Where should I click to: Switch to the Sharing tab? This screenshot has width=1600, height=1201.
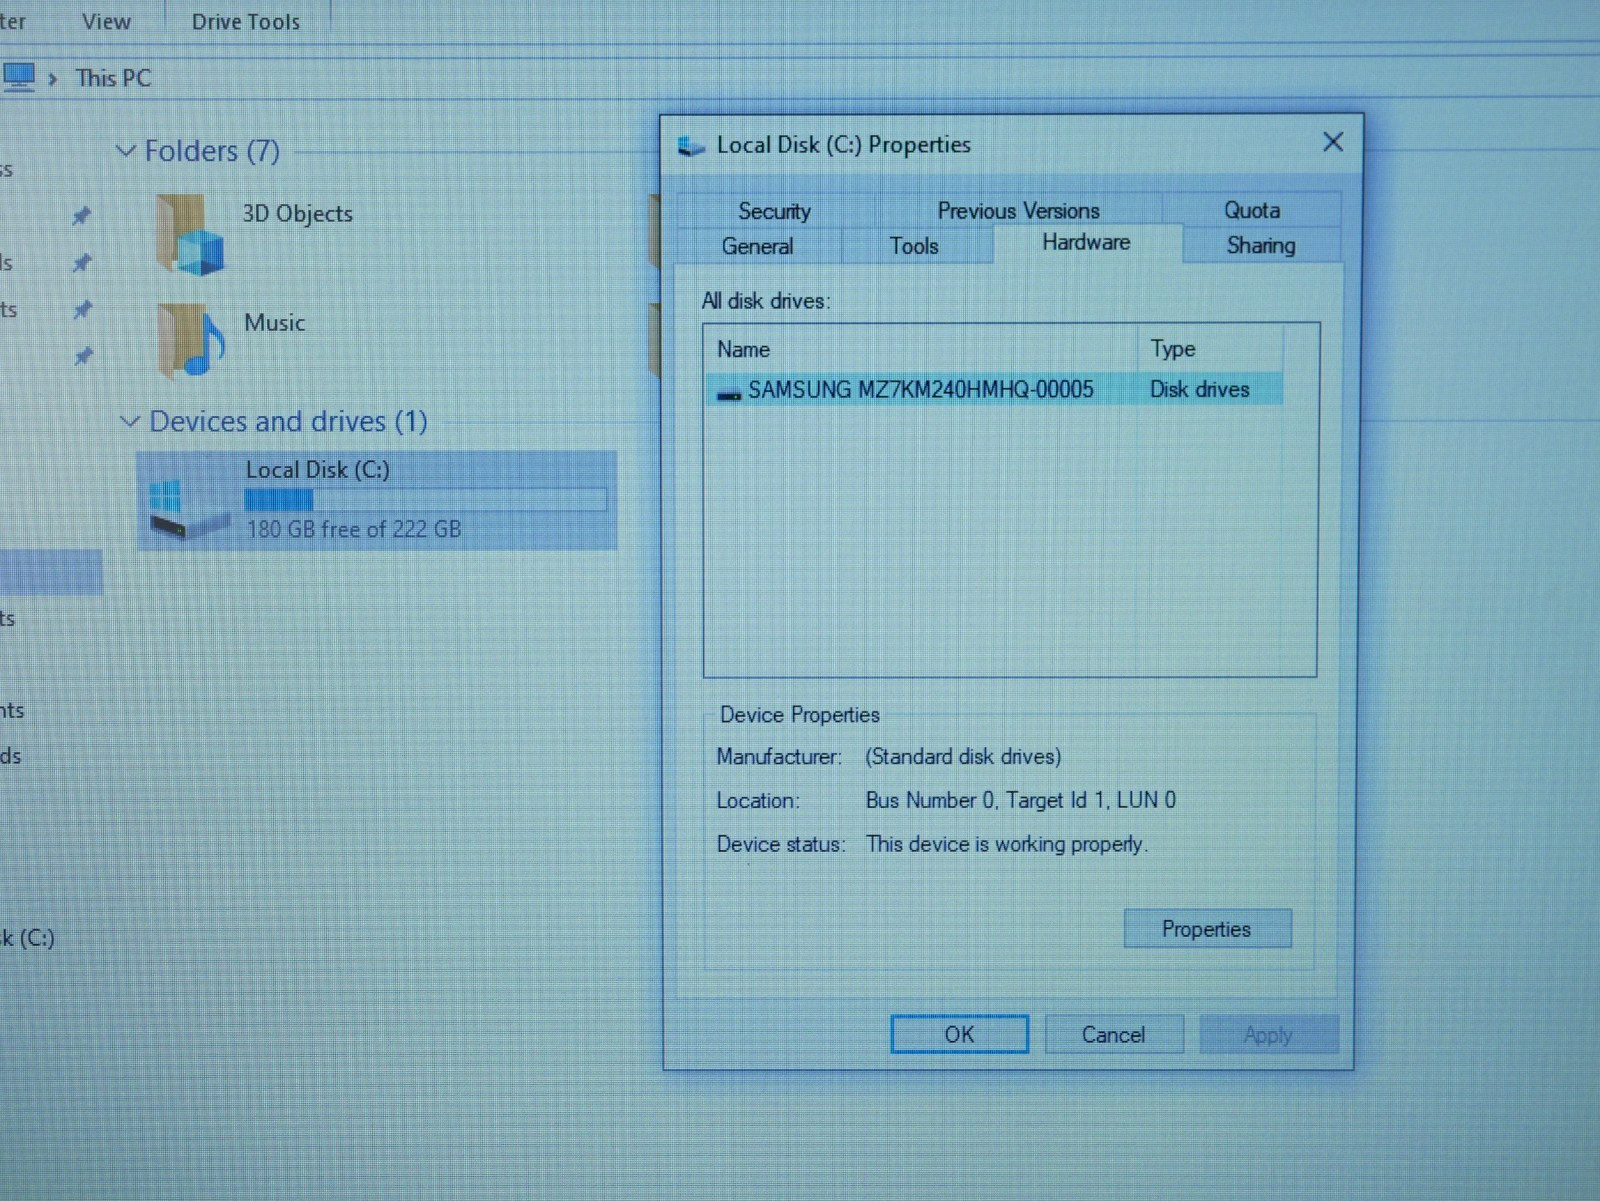coord(1261,245)
